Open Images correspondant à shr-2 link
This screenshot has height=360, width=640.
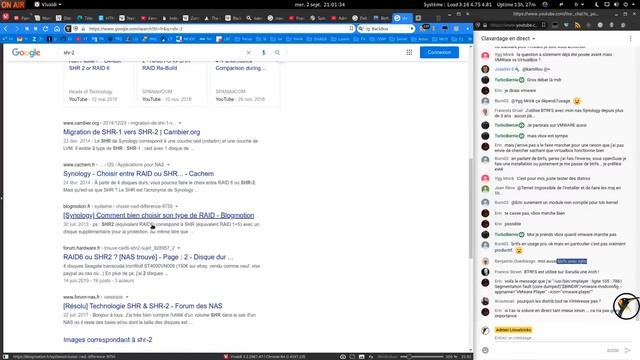[108, 339]
